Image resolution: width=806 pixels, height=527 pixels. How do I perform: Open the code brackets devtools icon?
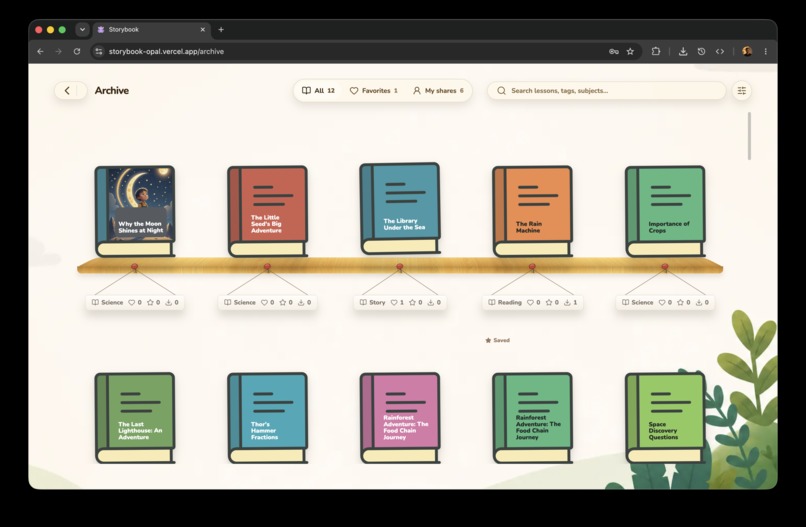tap(720, 51)
